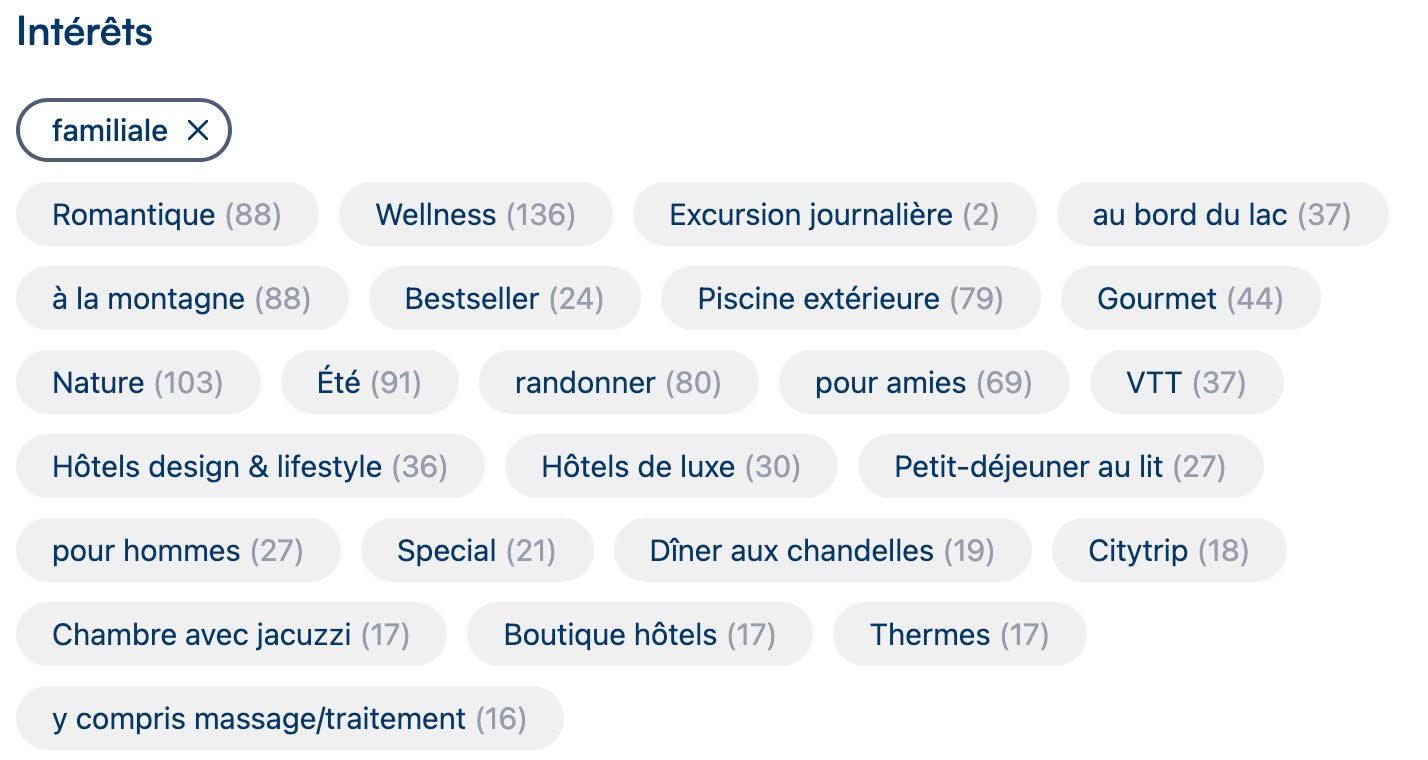The height and width of the screenshot is (760, 1428).
Task: Add the Nature interest filter
Action: (x=137, y=382)
